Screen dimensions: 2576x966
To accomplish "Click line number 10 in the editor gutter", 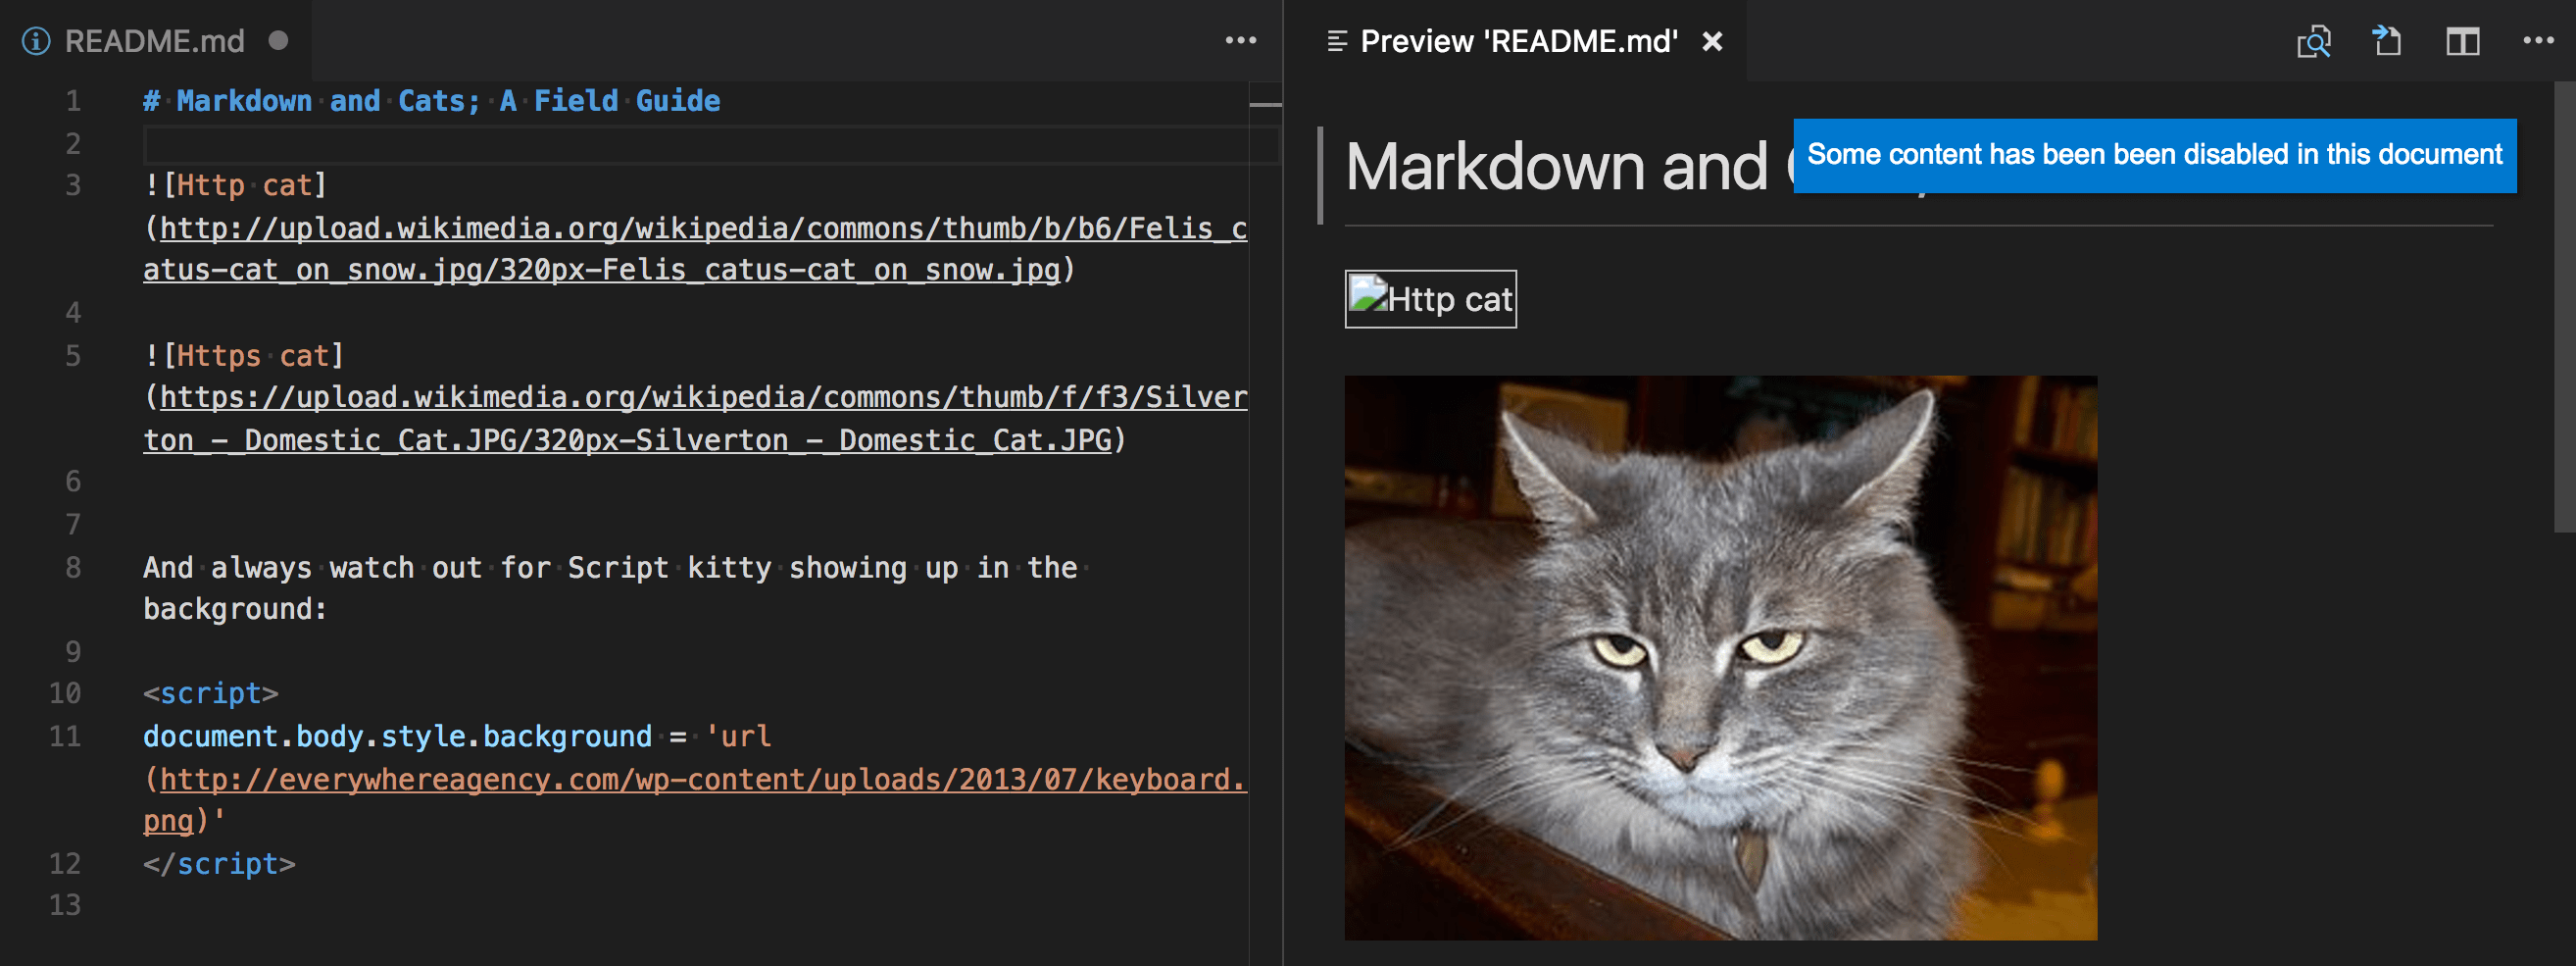I will tap(64, 693).
